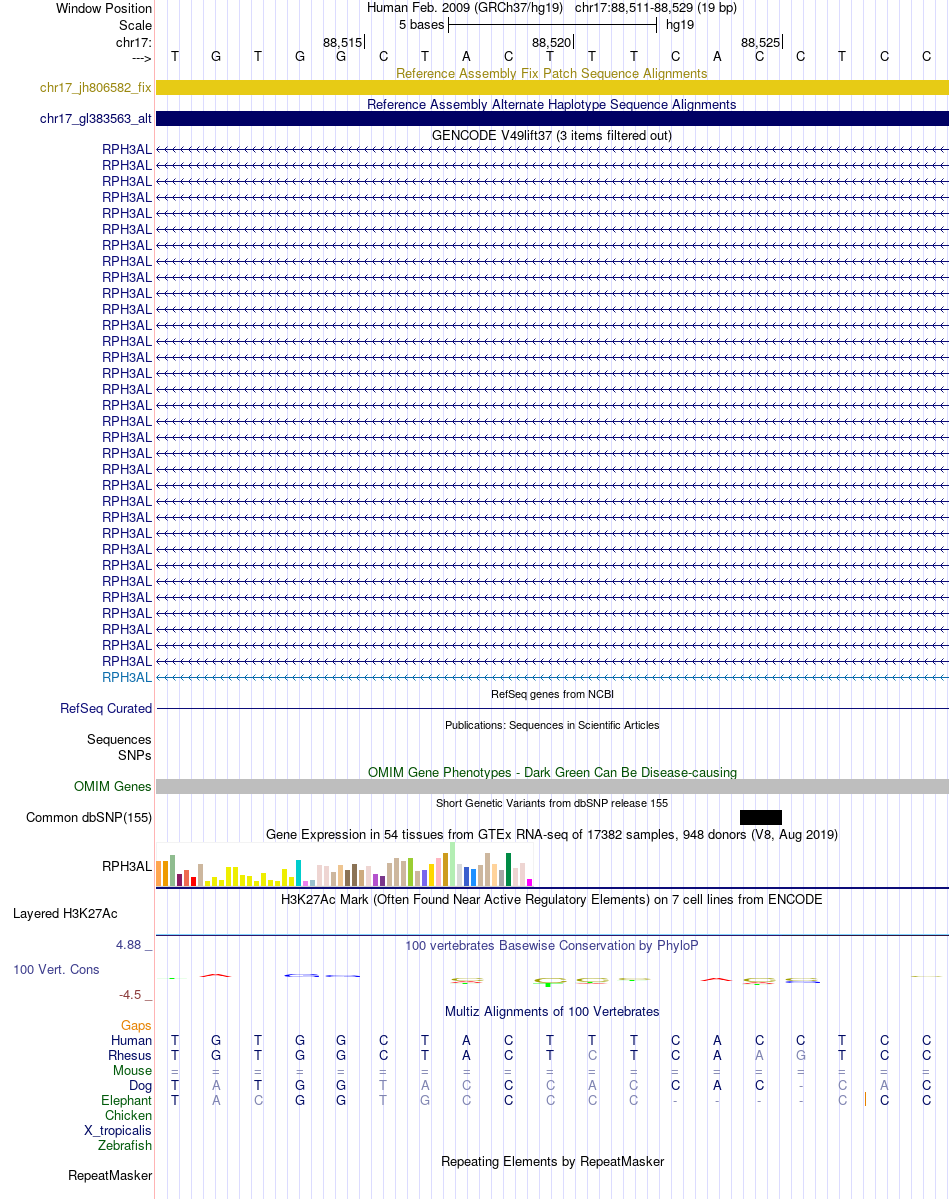Click the 88,525 position tick label

point(760,43)
